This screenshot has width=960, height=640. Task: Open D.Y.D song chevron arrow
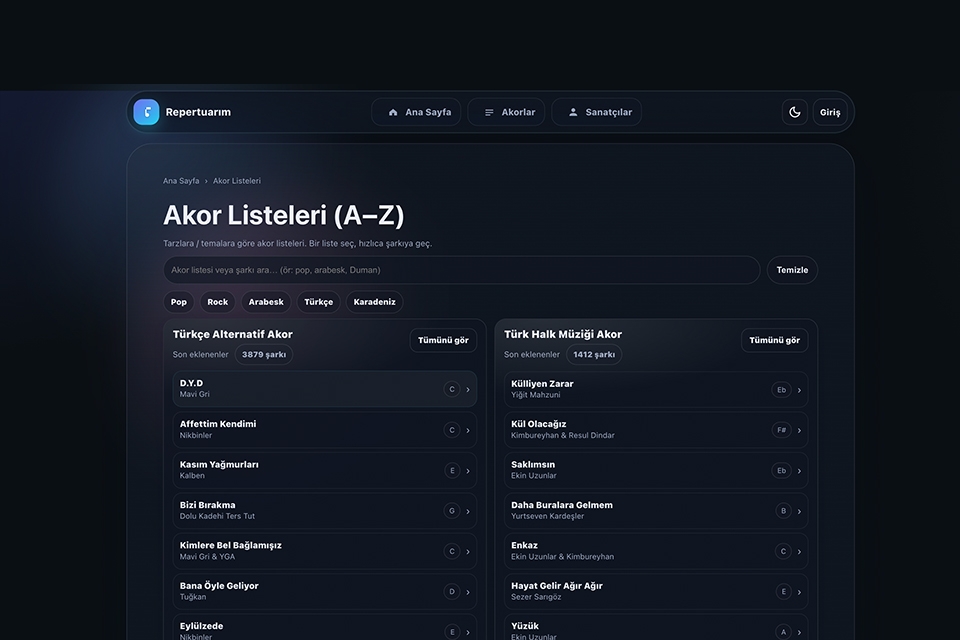pos(468,389)
